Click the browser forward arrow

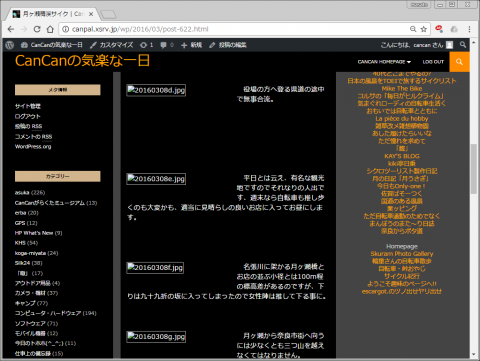tap(24, 29)
